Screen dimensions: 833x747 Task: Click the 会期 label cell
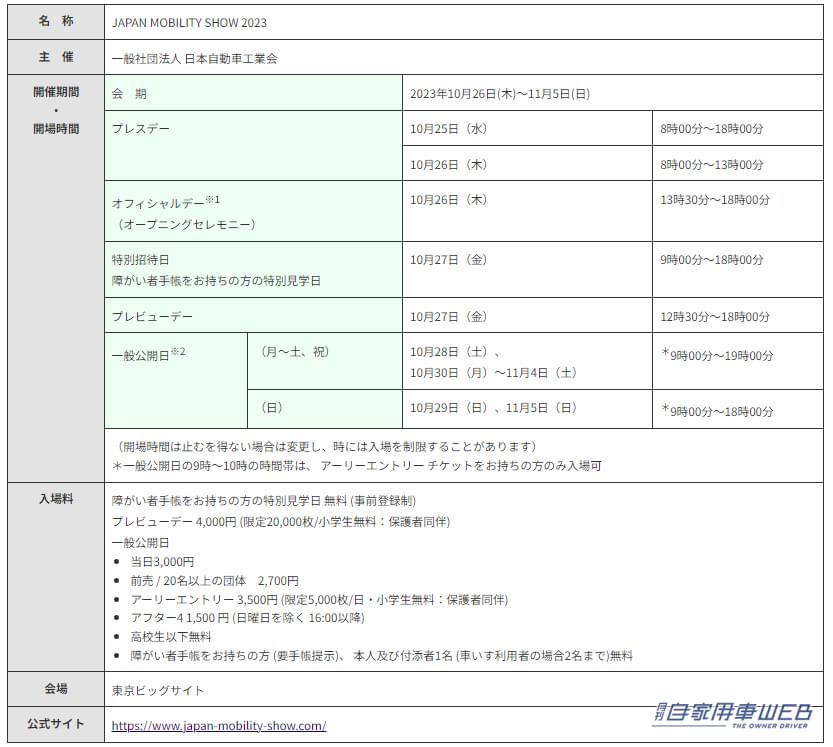(x=253, y=94)
